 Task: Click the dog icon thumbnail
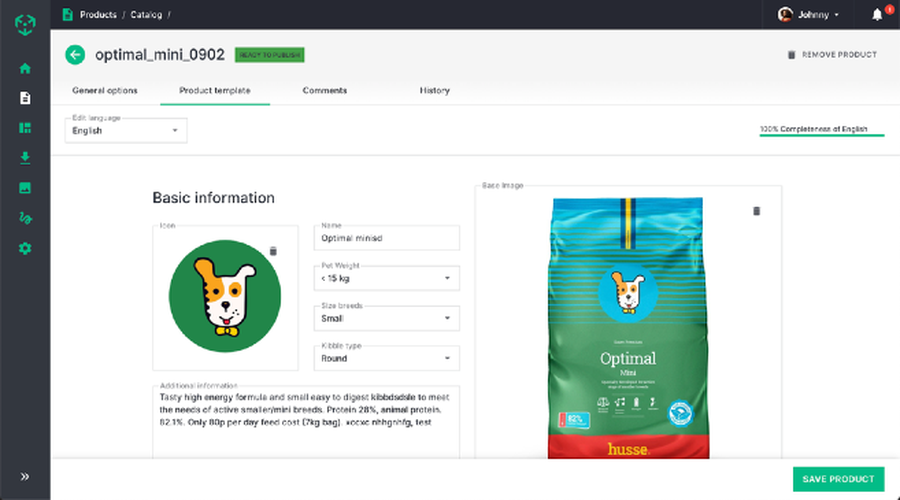(225, 296)
